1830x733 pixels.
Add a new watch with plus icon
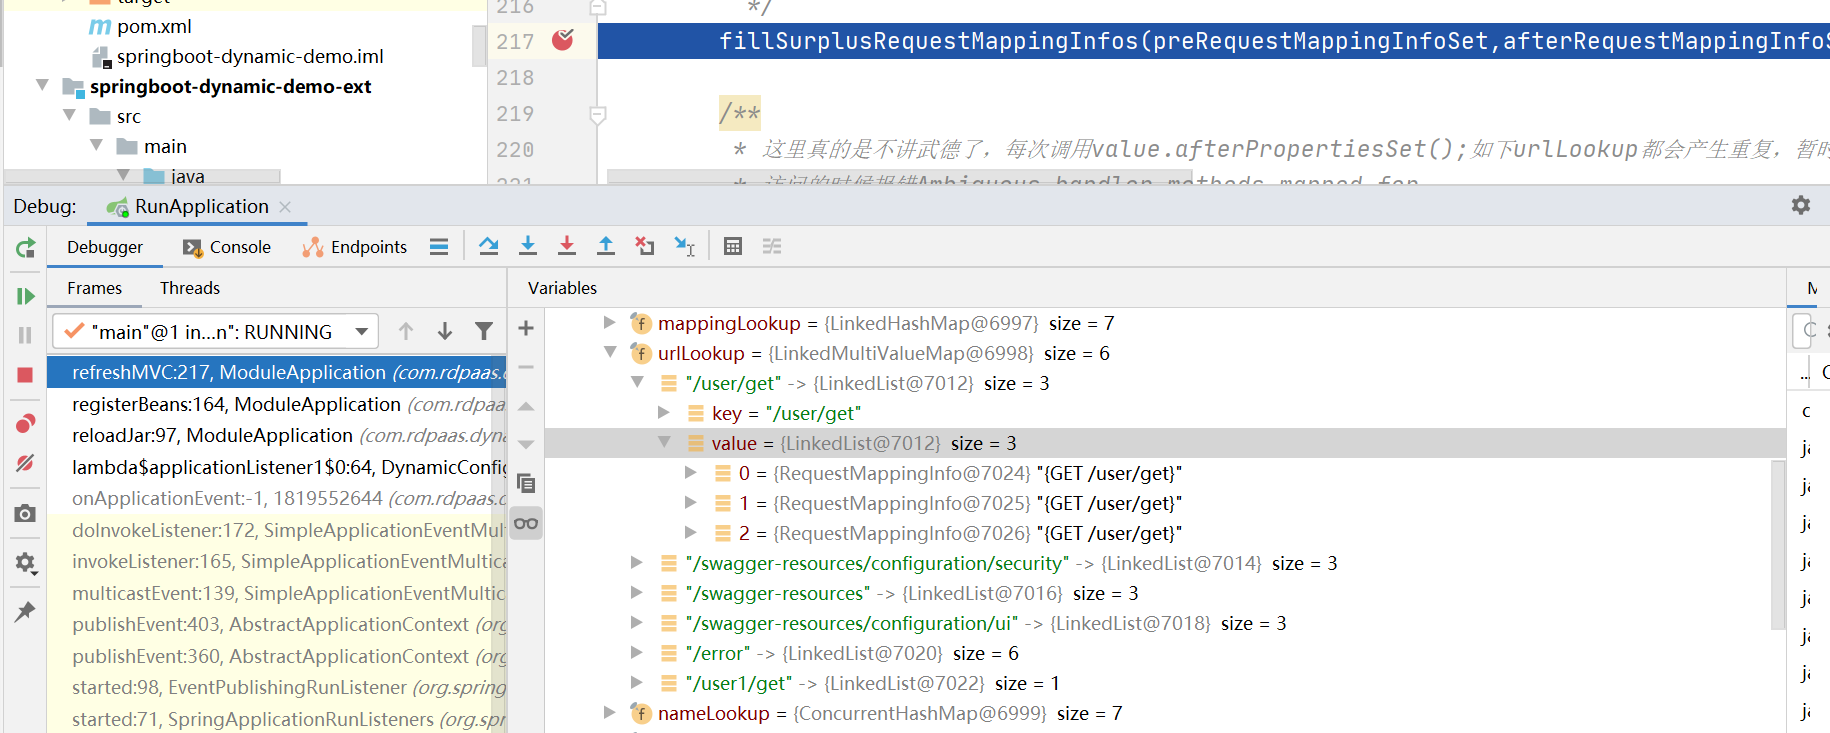click(526, 328)
